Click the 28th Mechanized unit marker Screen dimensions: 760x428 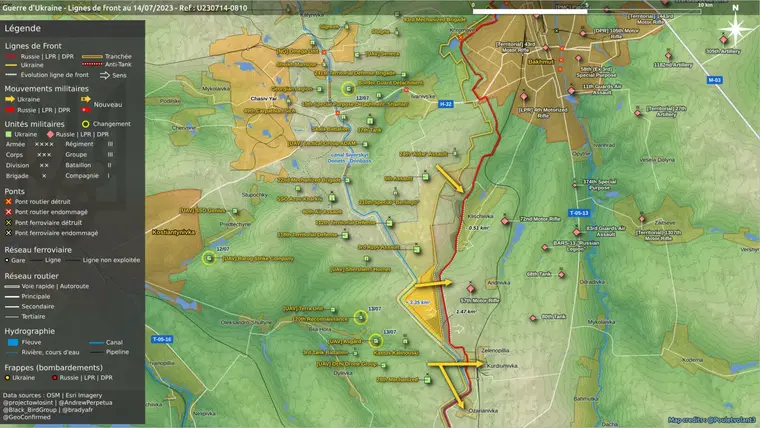point(428,380)
